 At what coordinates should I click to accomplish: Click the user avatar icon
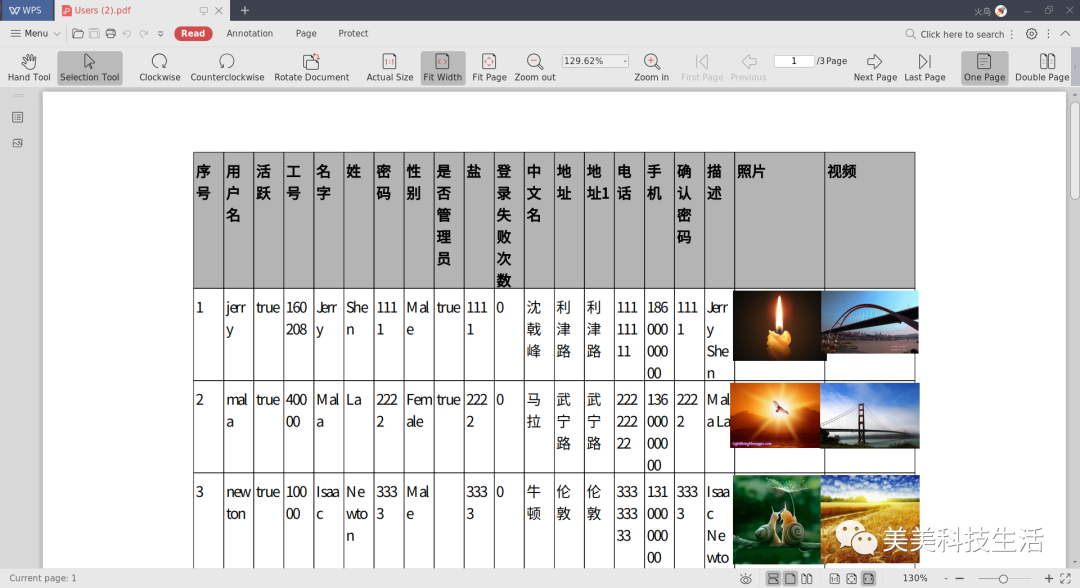click(1001, 11)
